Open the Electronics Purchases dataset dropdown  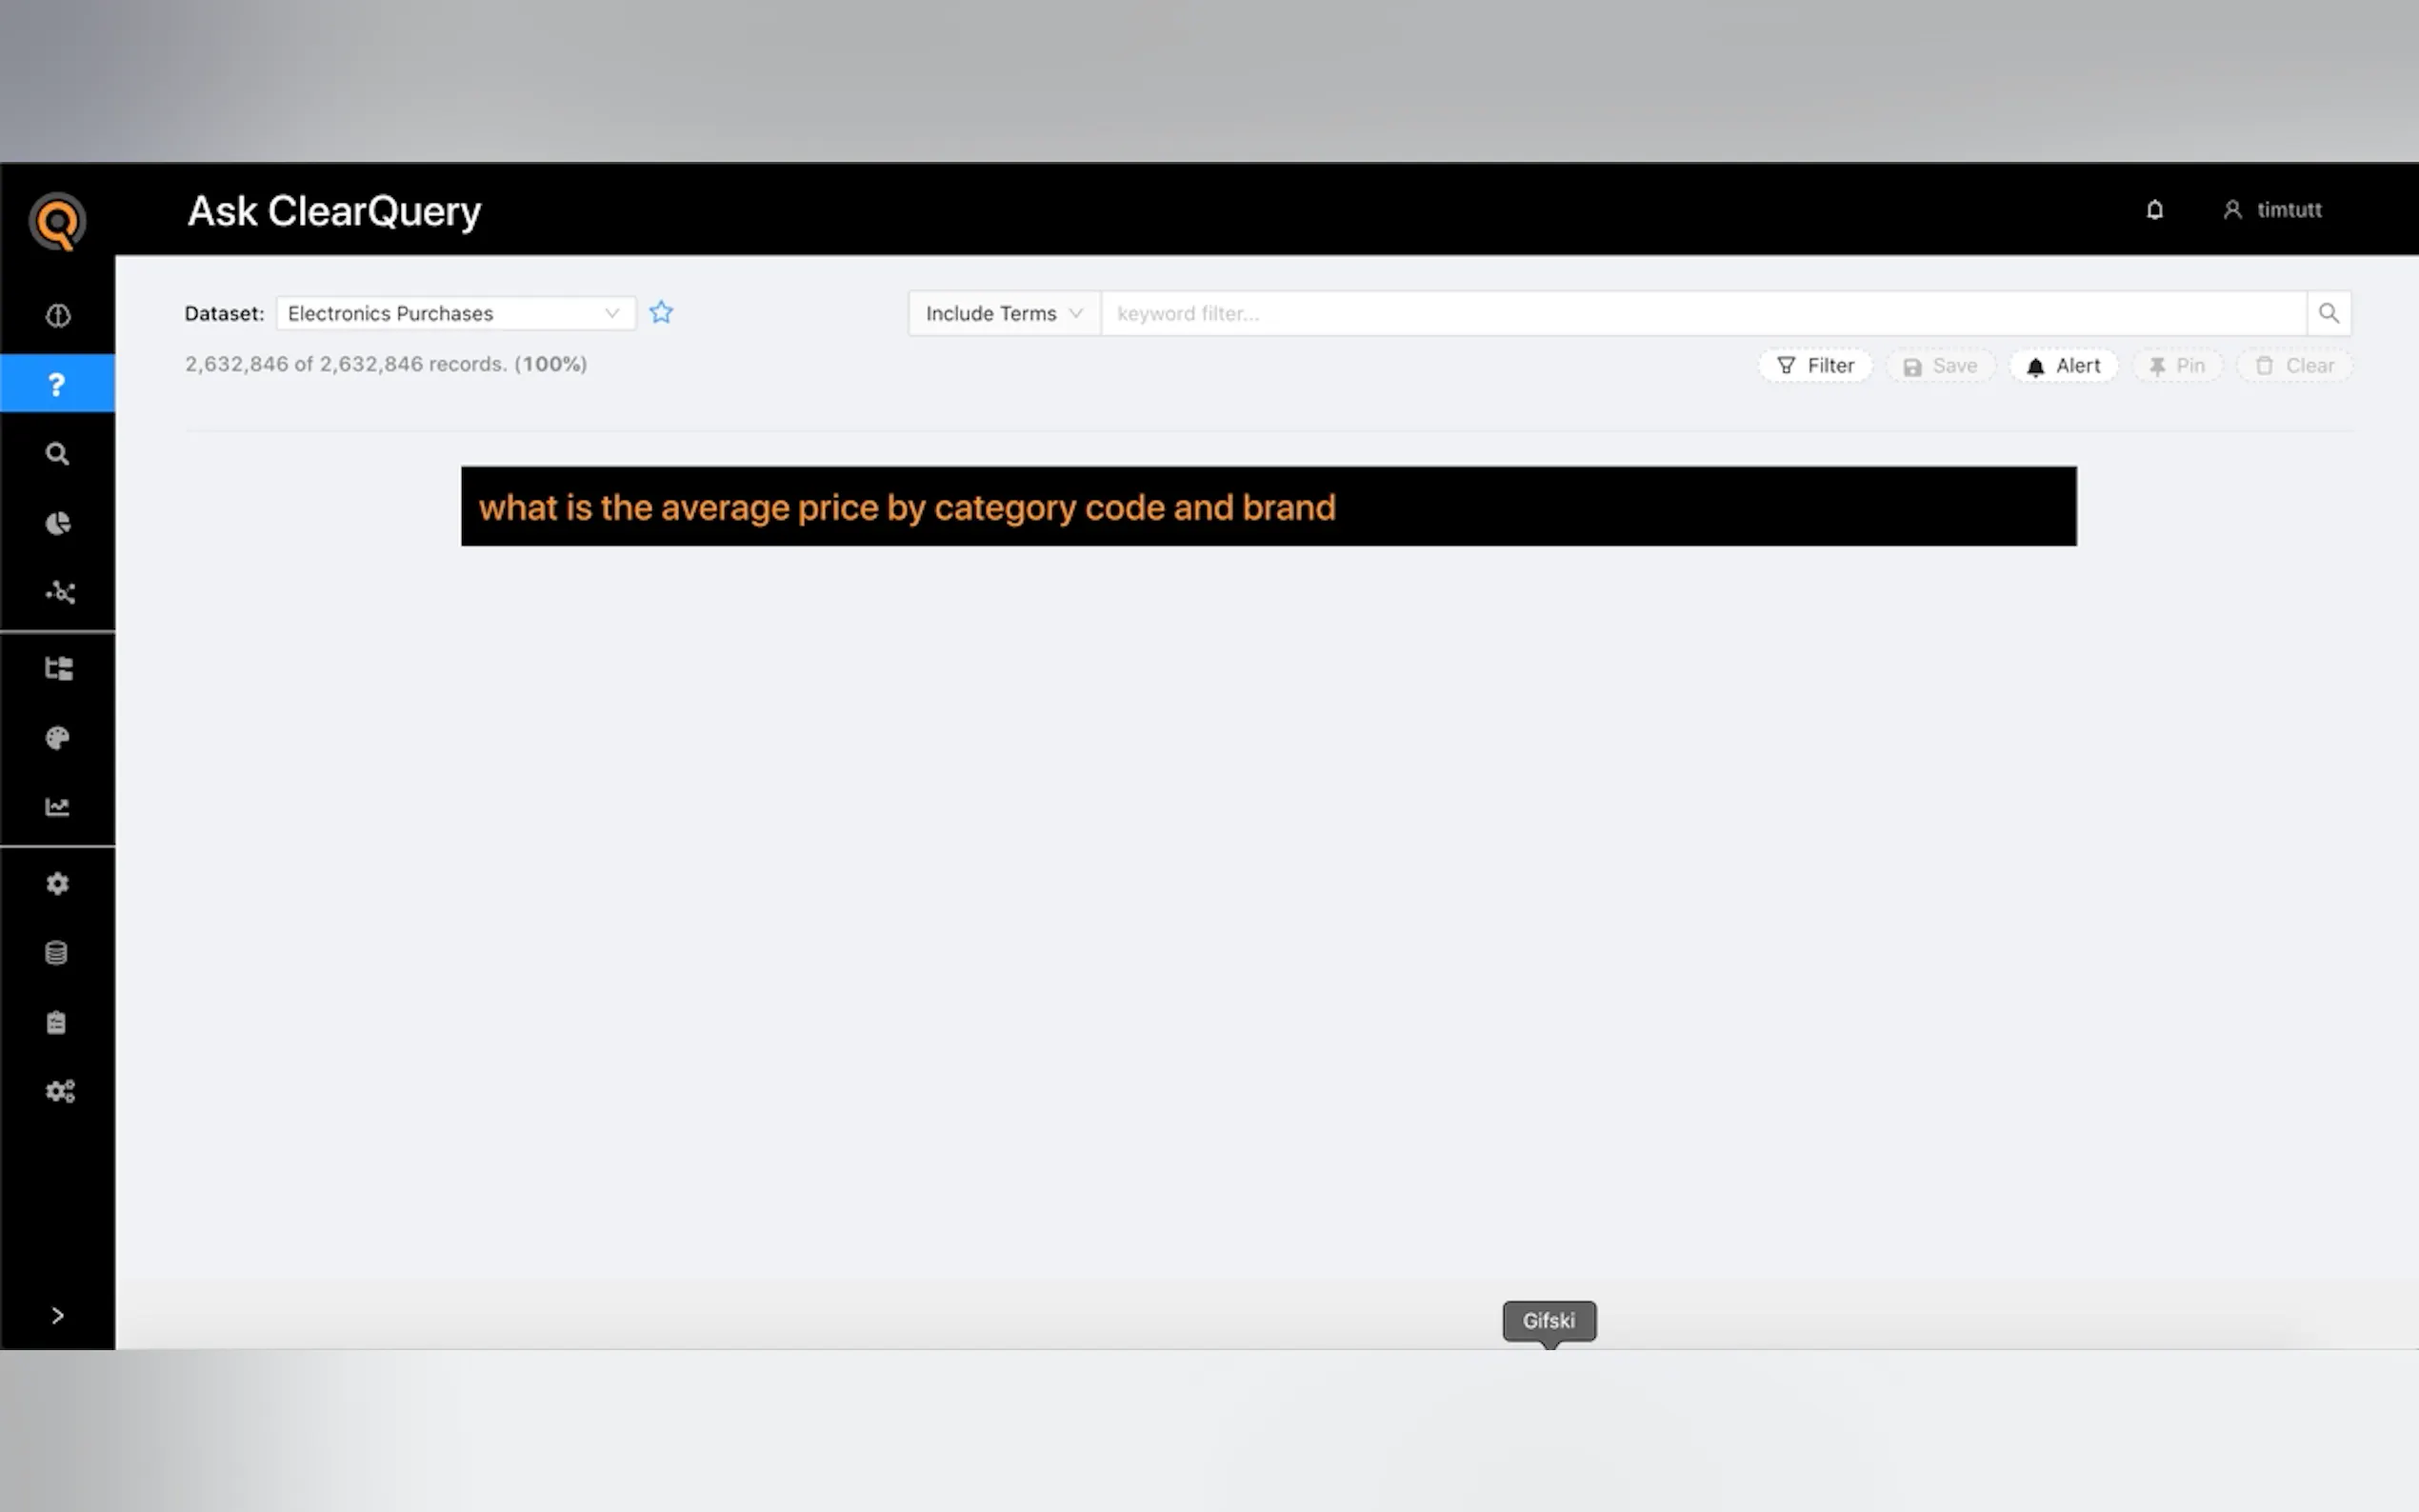pos(455,313)
